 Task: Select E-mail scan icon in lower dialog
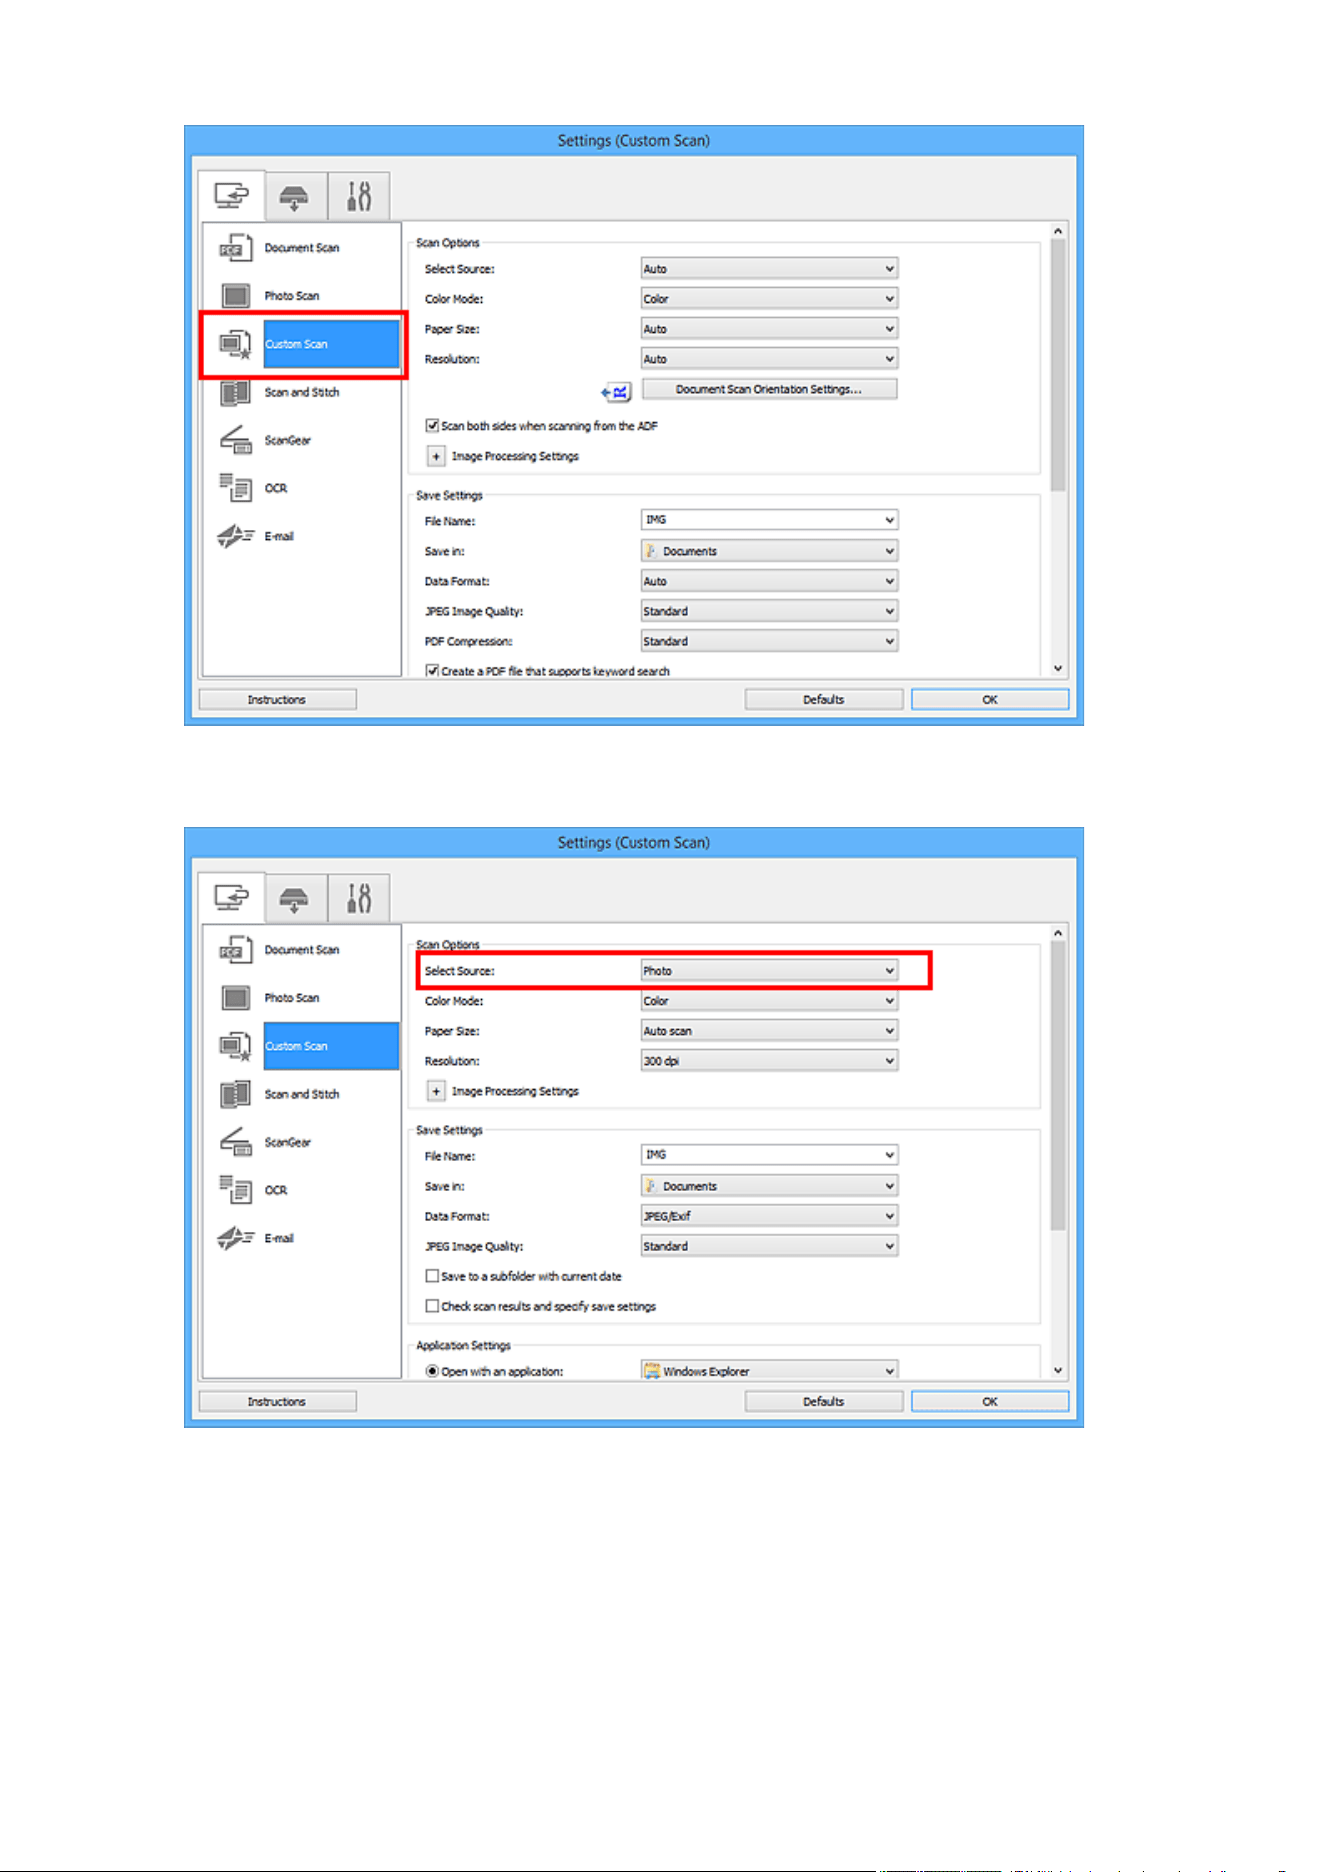235,1238
